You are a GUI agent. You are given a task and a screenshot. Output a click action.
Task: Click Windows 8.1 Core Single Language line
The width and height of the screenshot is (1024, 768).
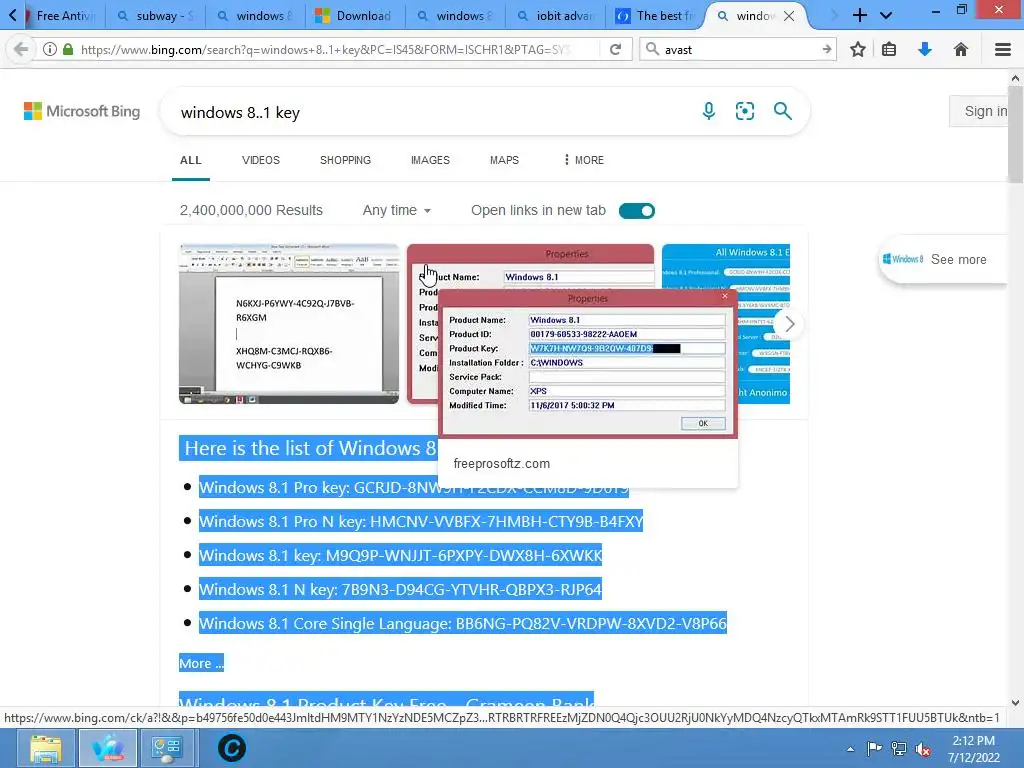coord(462,623)
